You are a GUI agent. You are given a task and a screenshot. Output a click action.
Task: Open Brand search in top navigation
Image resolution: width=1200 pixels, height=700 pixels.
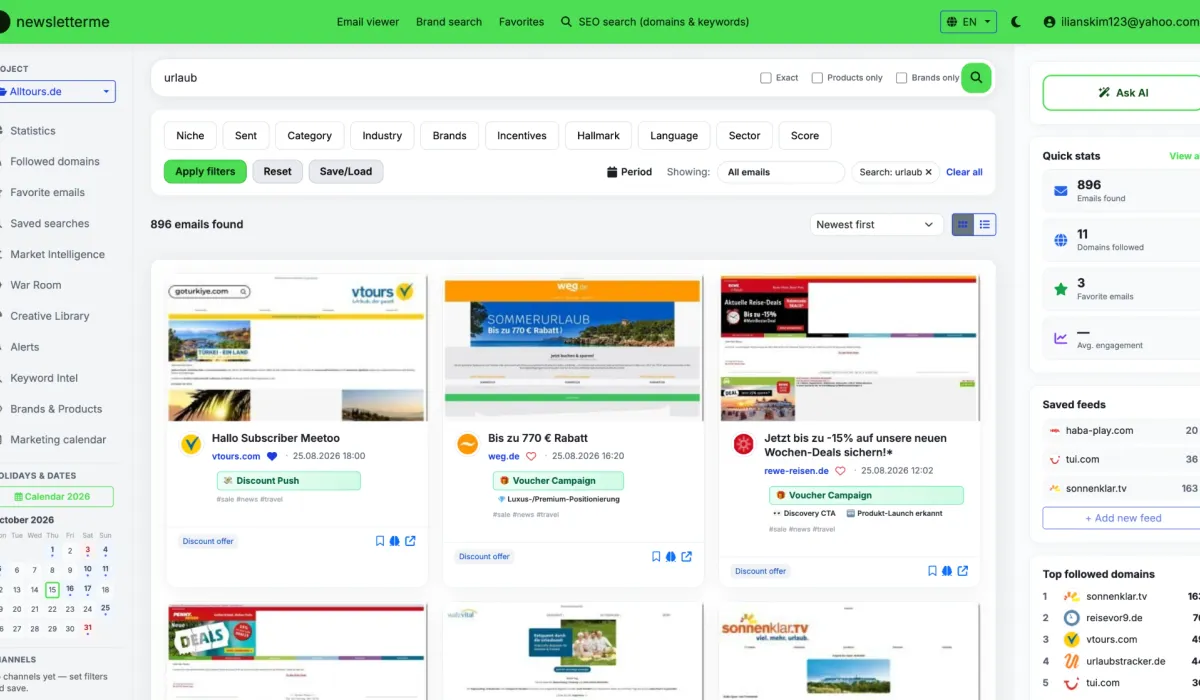tap(449, 22)
